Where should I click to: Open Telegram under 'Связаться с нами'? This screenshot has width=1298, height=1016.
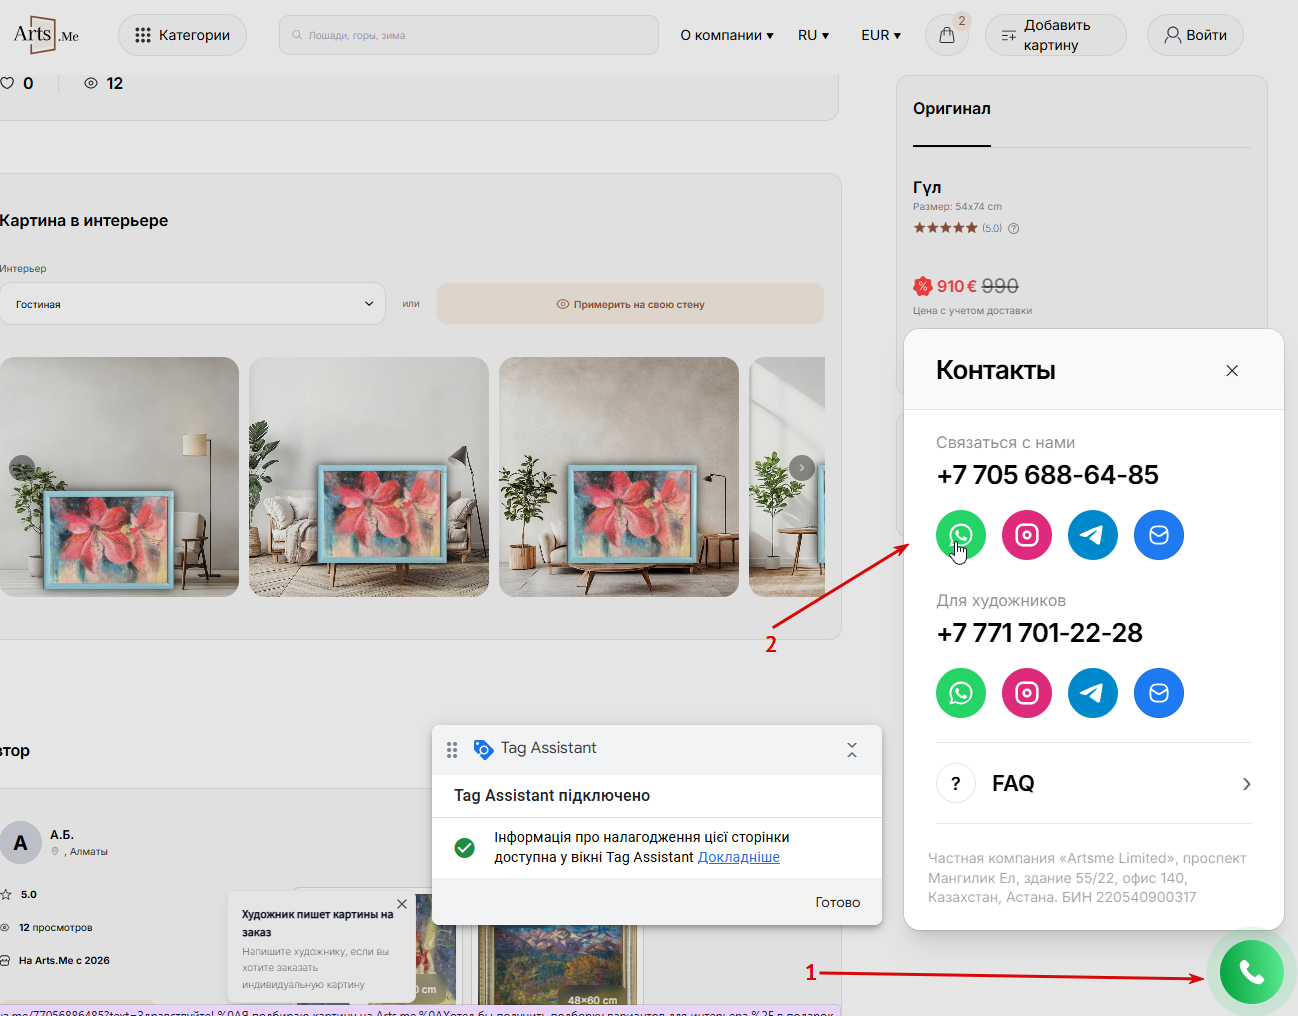(1093, 535)
